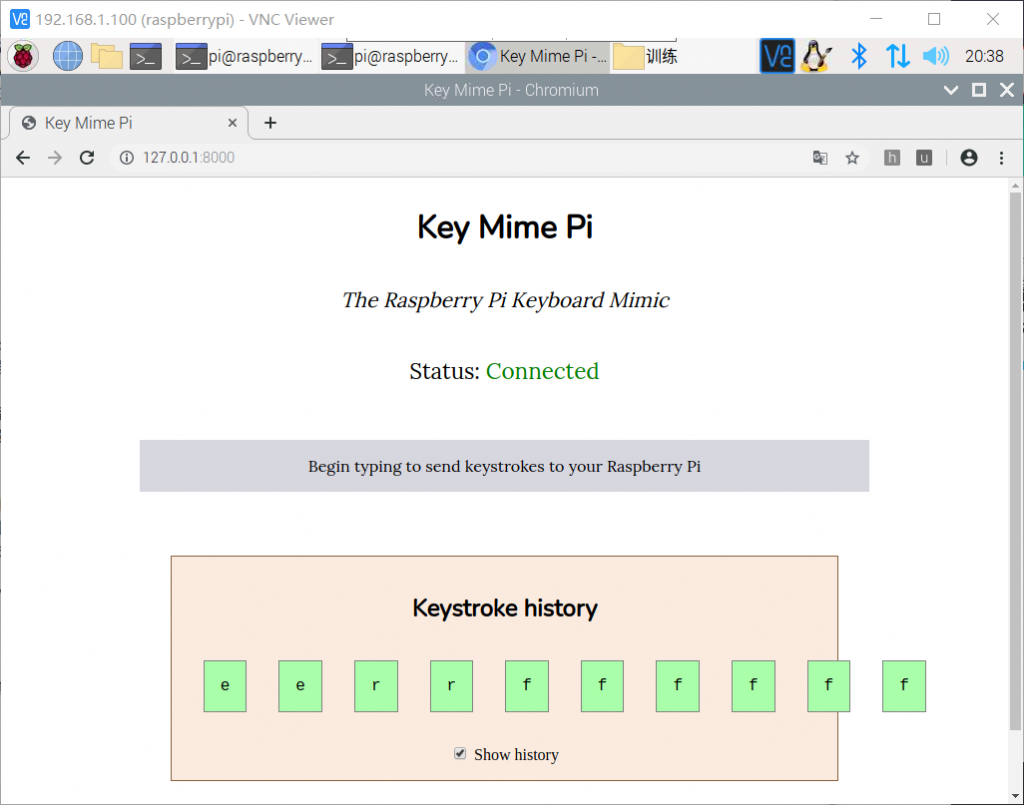Bookmark this page with the star
The height and width of the screenshot is (805, 1024).
852,158
